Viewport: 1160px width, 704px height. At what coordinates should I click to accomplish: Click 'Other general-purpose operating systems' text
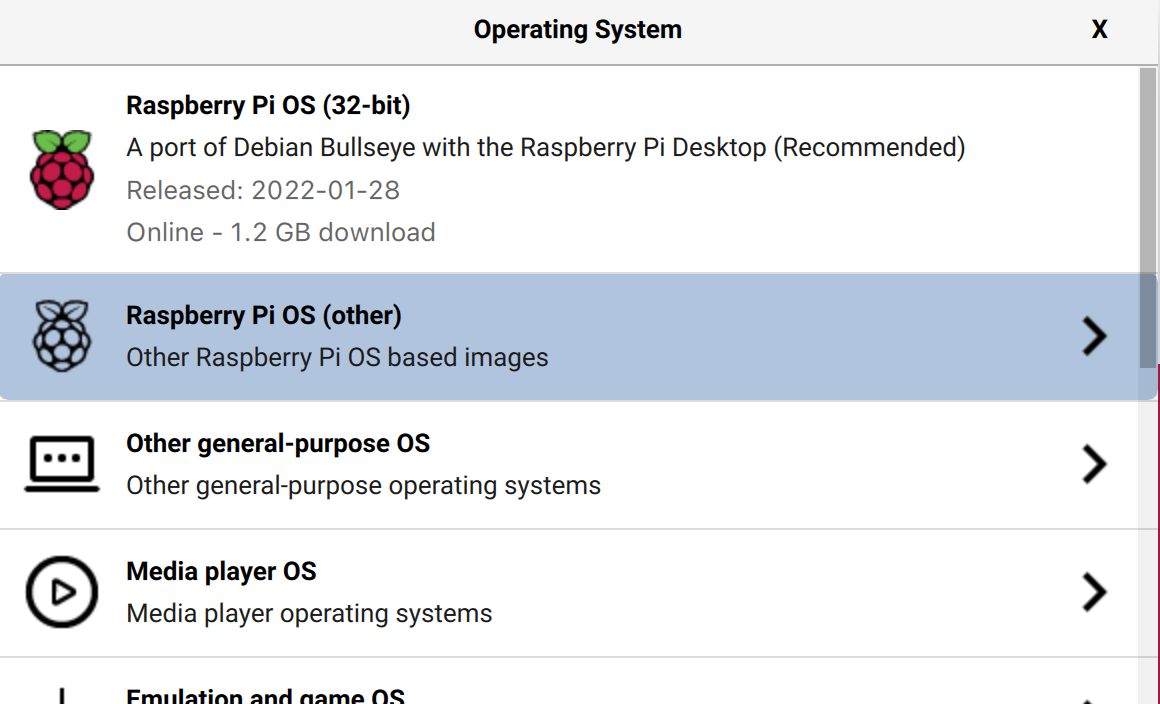coord(364,486)
